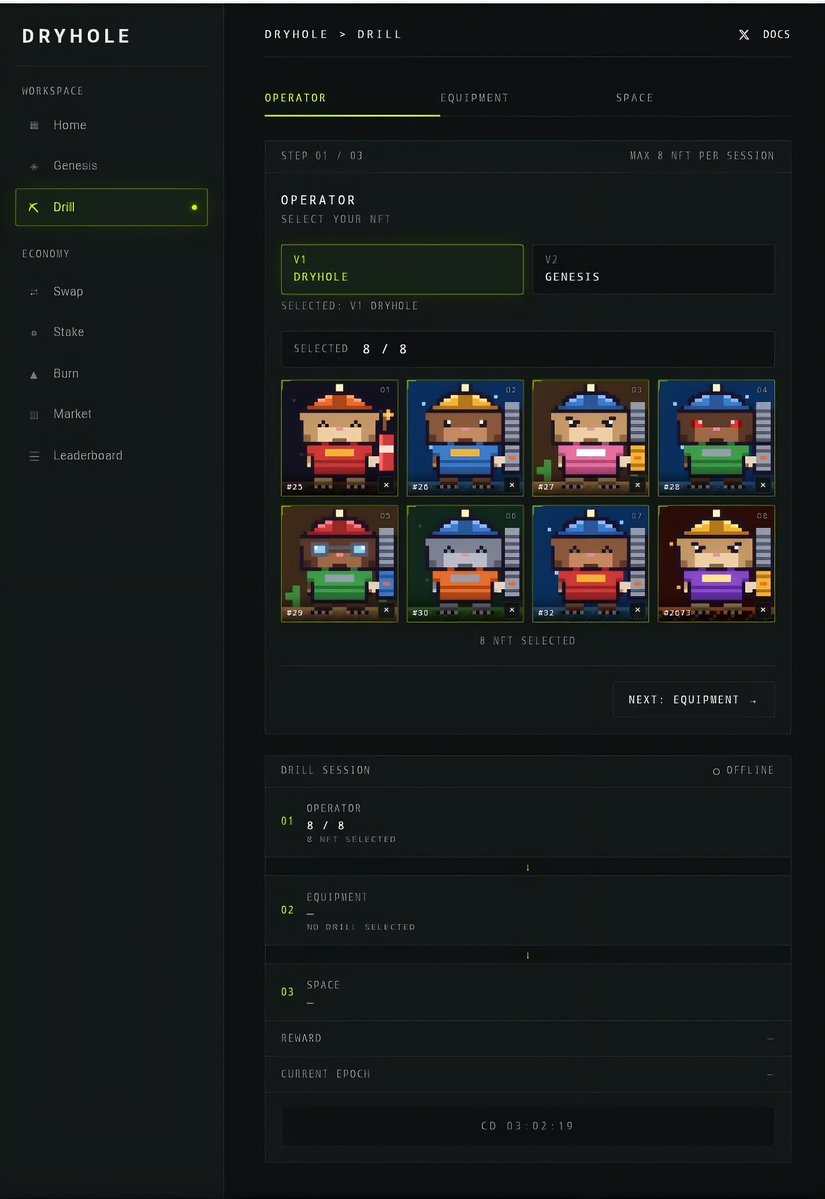Select the V1 DRYHOLE collection option
Screen dimensions: 825x1199
402,269
